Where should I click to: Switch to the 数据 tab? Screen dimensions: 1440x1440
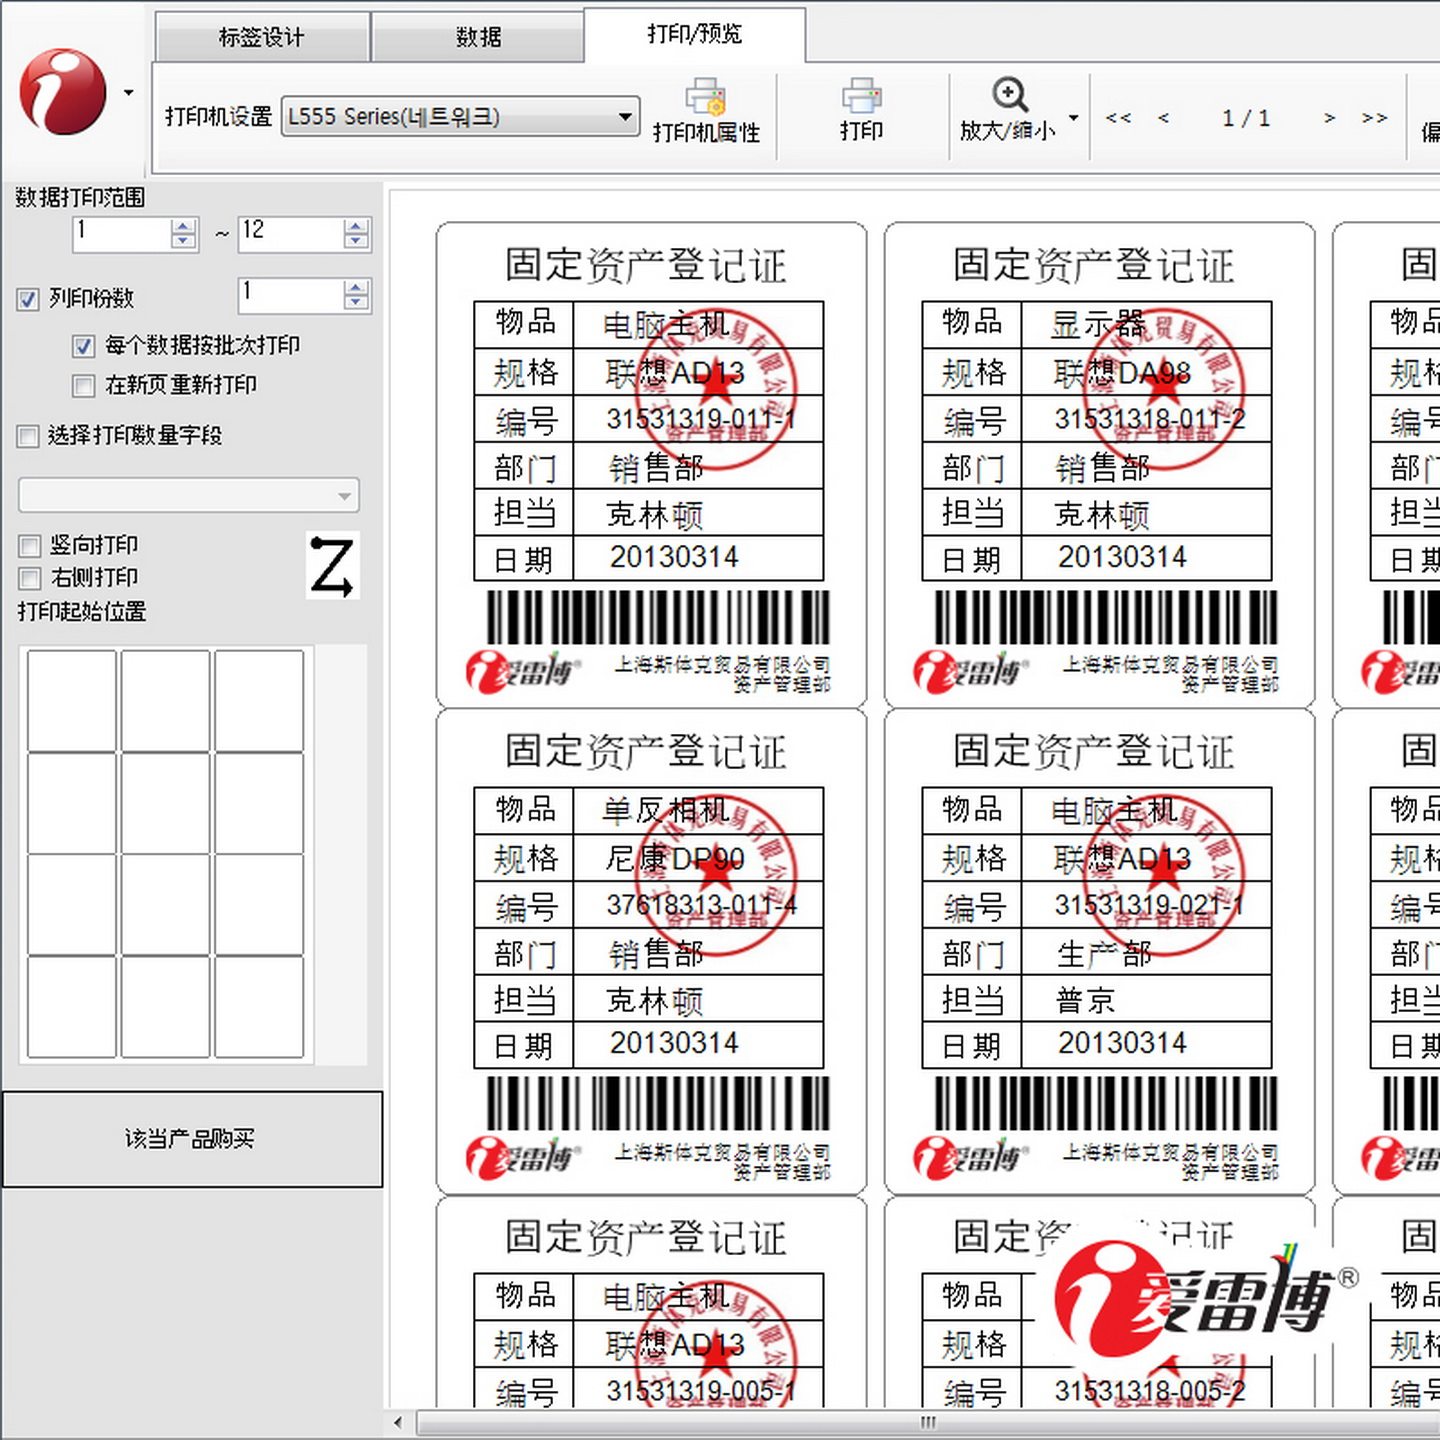tap(478, 38)
